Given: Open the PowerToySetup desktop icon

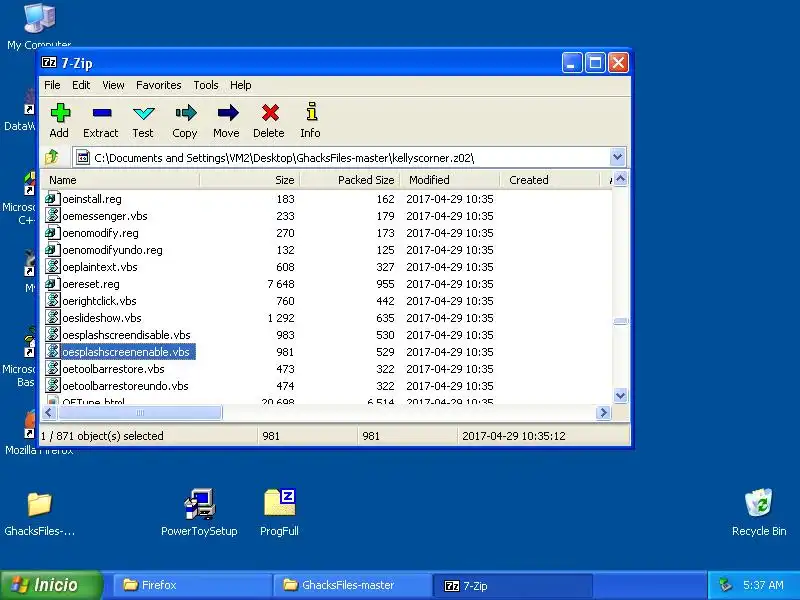Looking at the screenshot, I should pyautogui.click(x=199, y=505).
